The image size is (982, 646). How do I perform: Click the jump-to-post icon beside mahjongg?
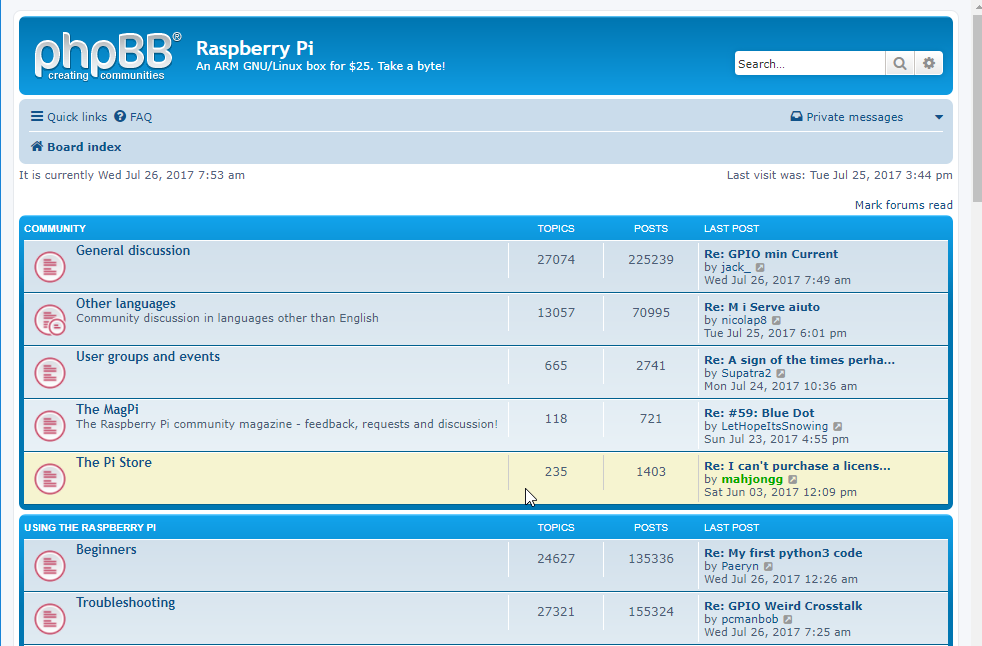793,479
